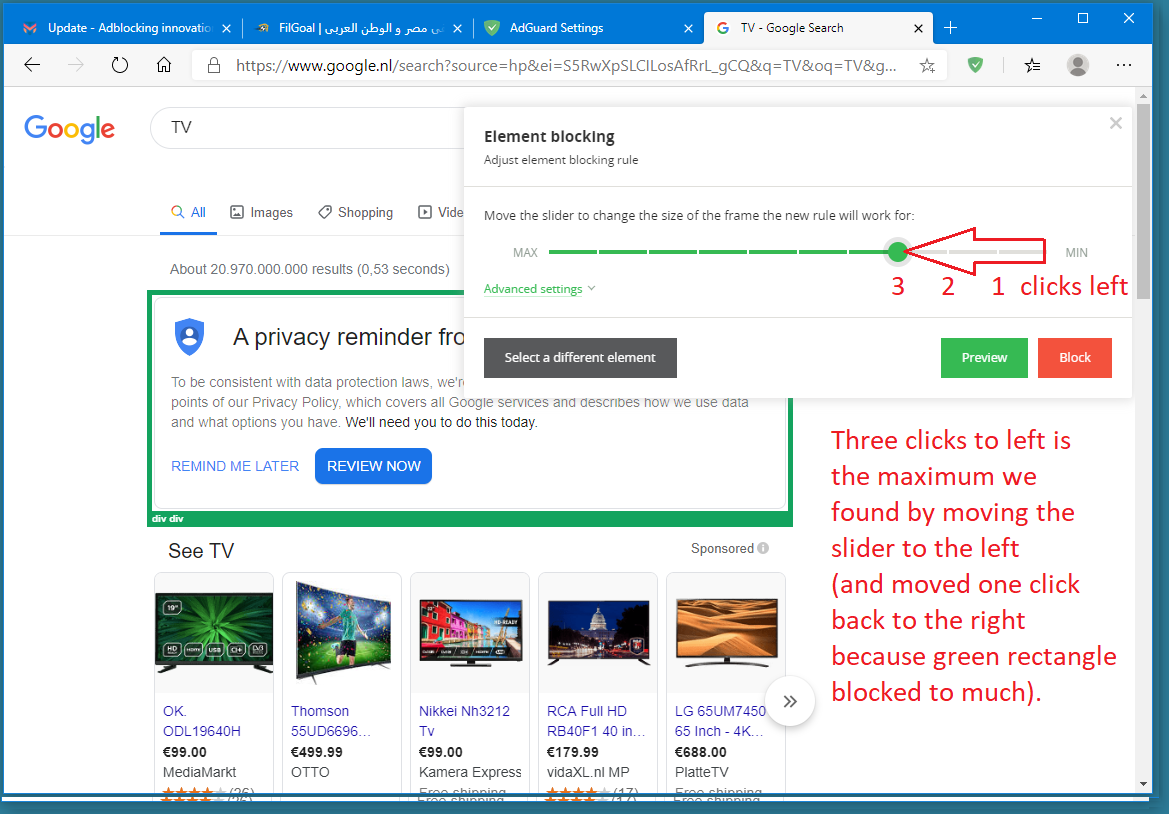Open browser settings three-dots menu

click(1123, 65)
